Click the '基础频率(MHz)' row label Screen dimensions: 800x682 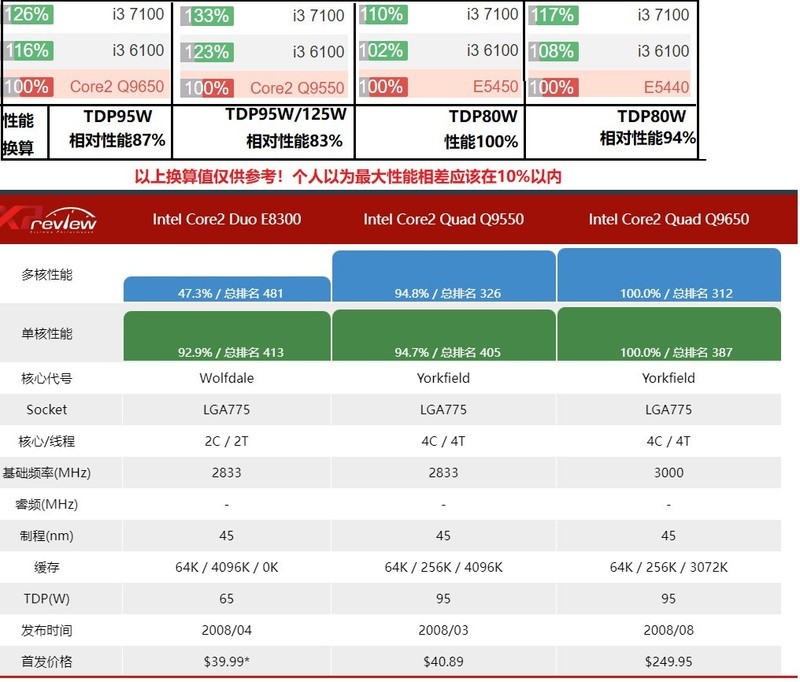[46, 473]
